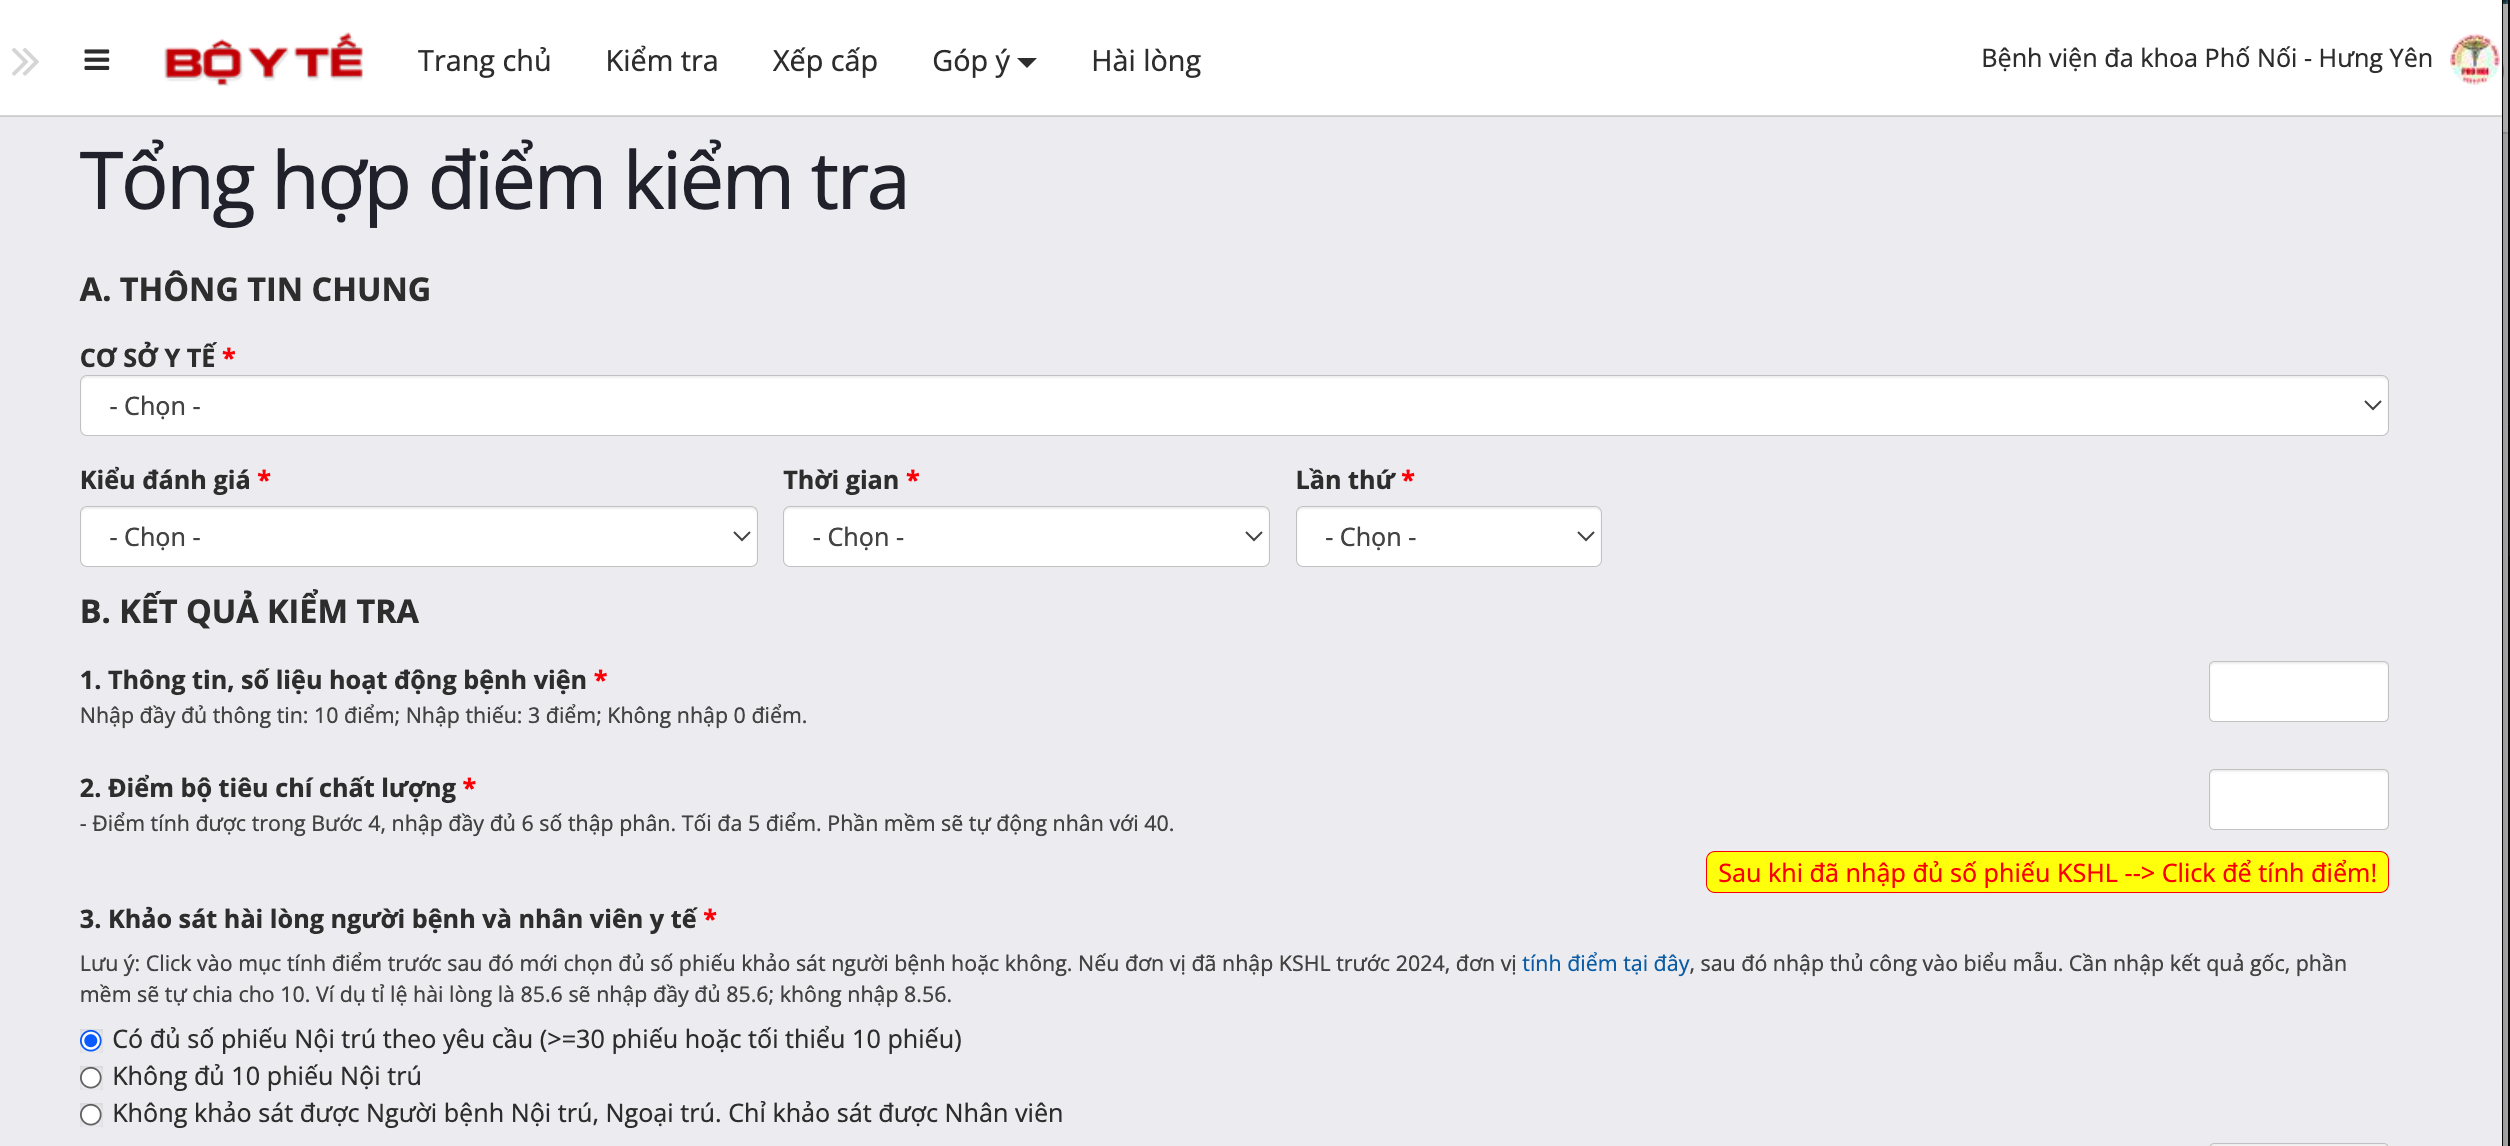The image size is (2510, 1146).
Task: Select 'Có đủ số phiếu Nội trú' radio
Action: (x=91, y=1040)
